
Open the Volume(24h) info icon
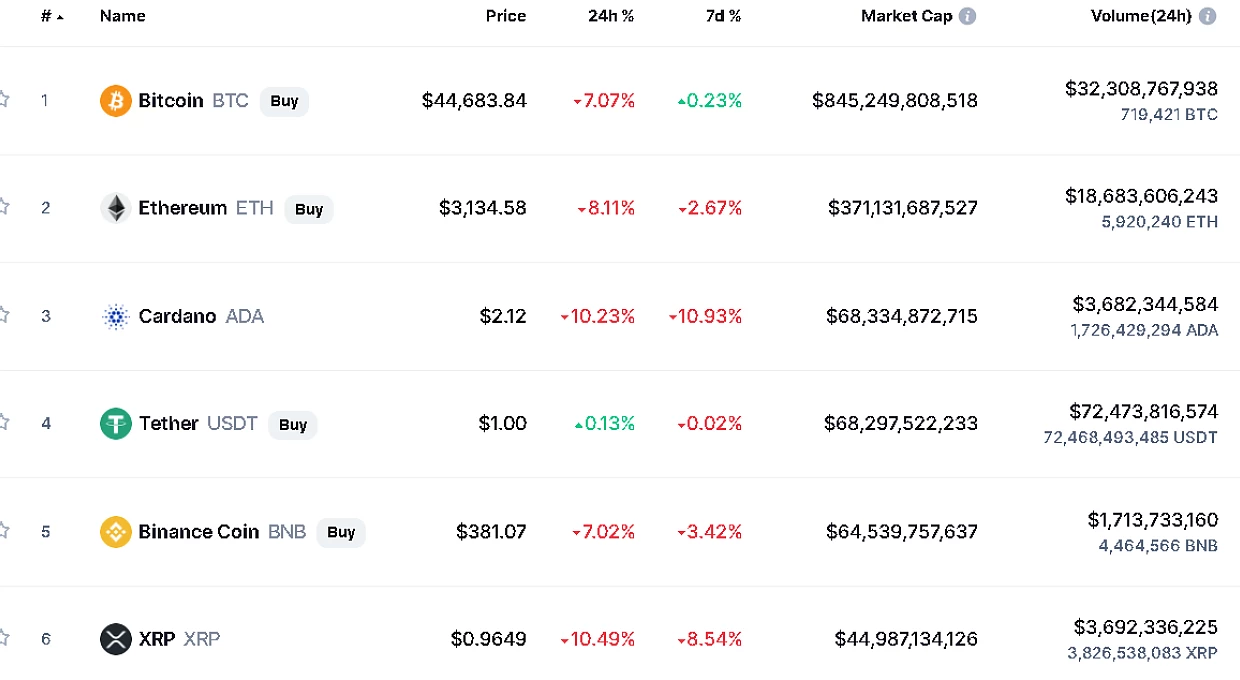1208,16
